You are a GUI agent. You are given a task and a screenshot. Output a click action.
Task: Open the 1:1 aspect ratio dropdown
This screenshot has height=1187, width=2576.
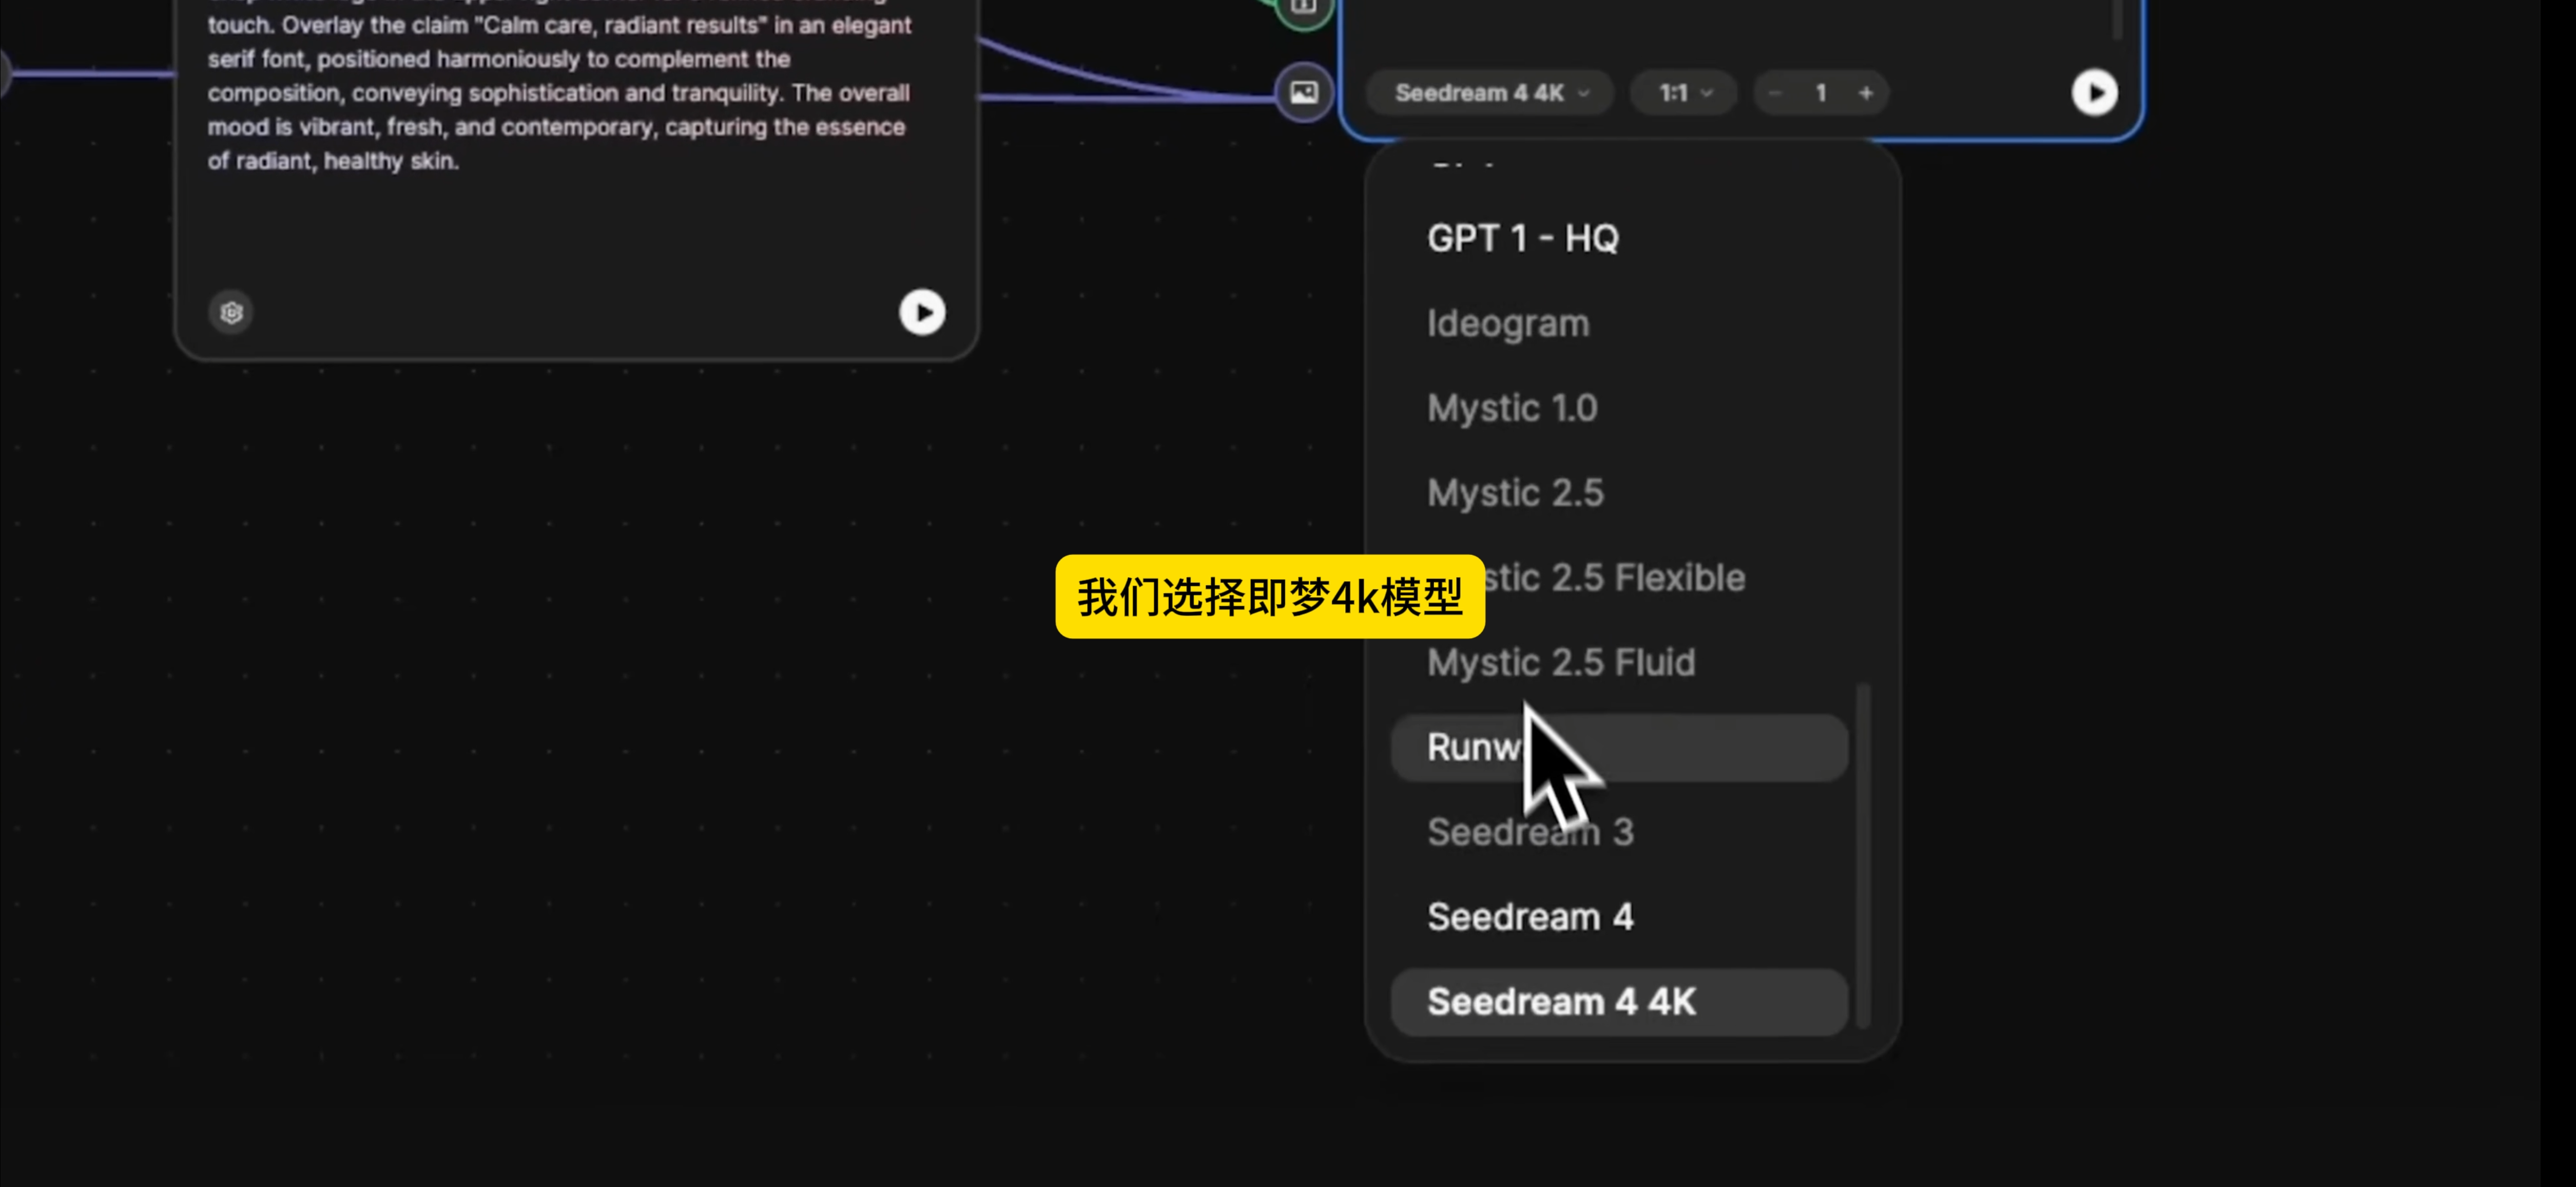pyautogui.click(x=1684, y=93)
